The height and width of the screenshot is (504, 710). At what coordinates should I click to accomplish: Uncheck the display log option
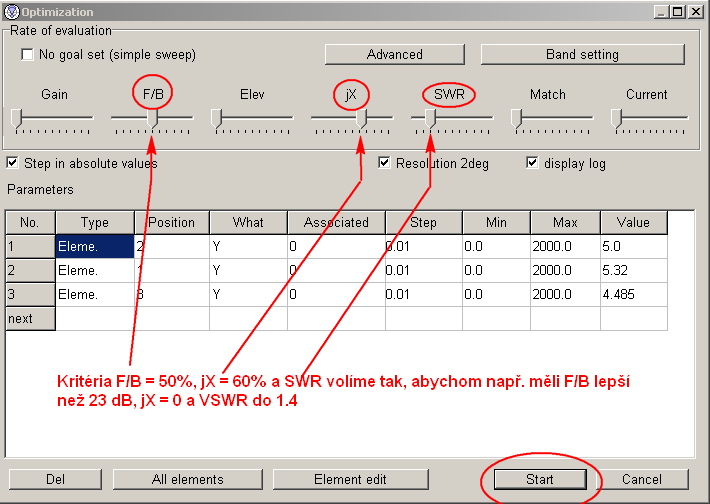click(x=532, y=163)
